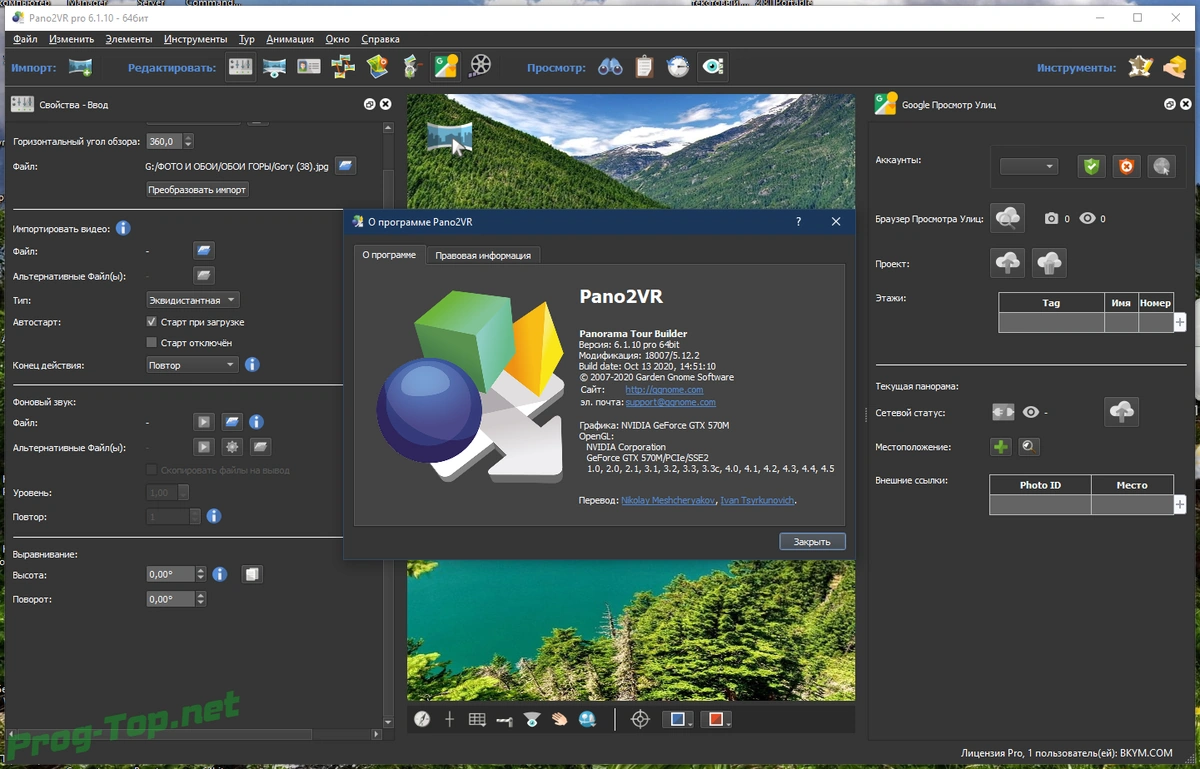Screen dimensions: 1200x769
Task: Select the 'О программе' tab
Action: (389, 255)
